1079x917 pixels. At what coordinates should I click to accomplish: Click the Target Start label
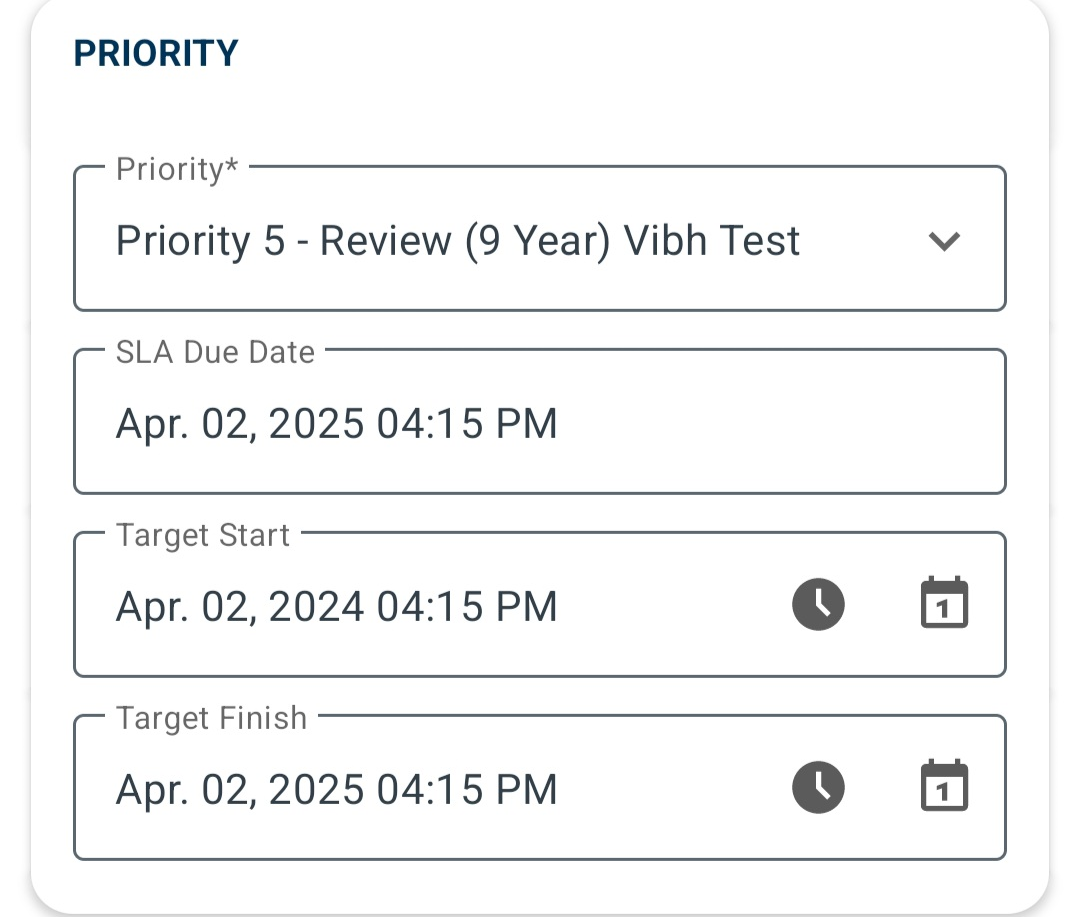point(202,535)
